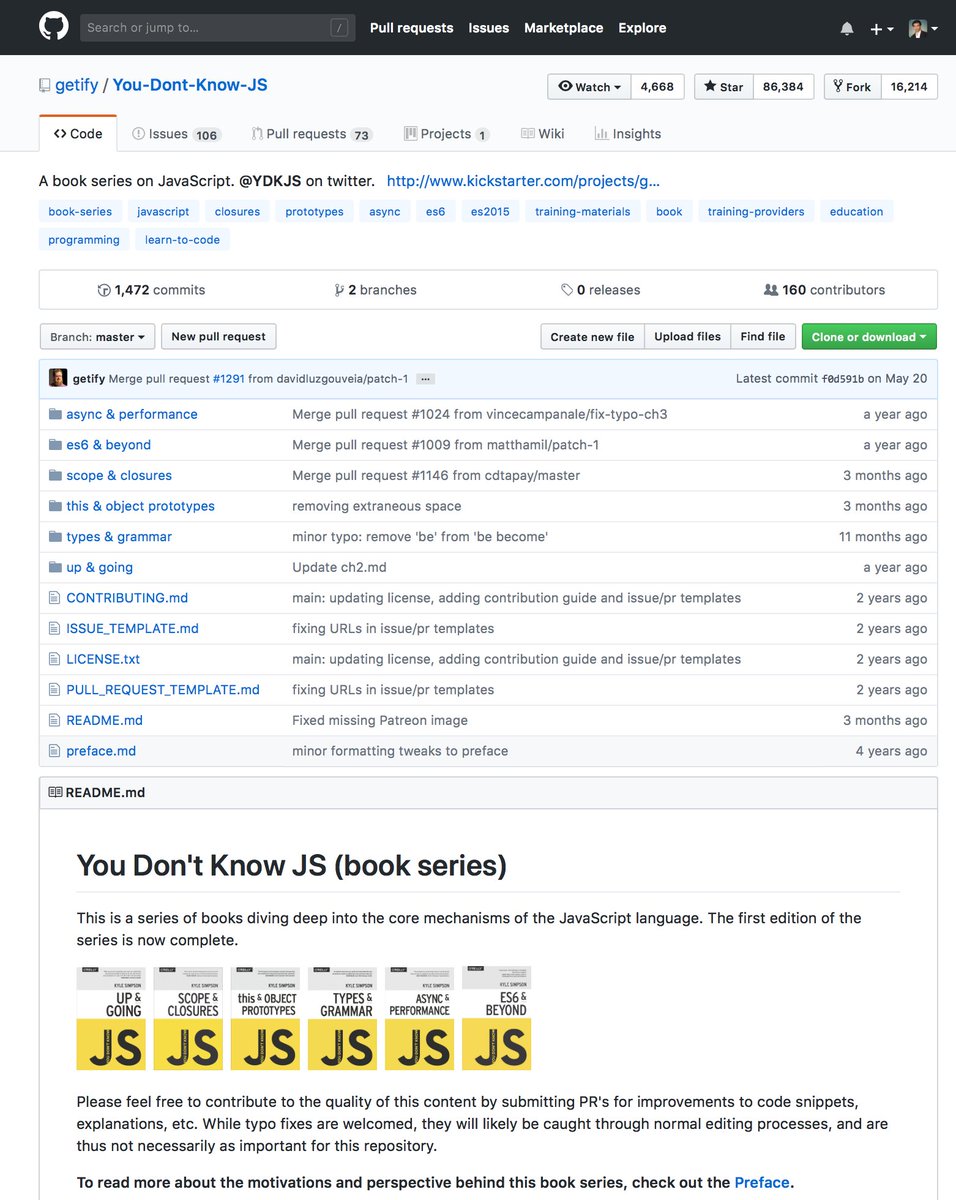Expand commit message ellipsis button
Image resolution: width=956 pixels, height=1200 pixels.
pos(425,379)
